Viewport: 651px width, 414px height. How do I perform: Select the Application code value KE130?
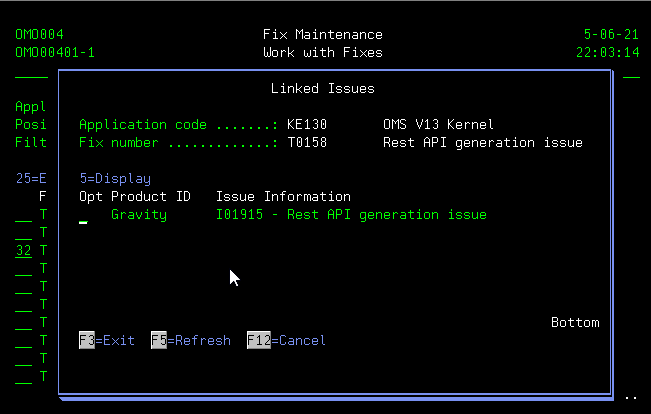tap(306, 125)
